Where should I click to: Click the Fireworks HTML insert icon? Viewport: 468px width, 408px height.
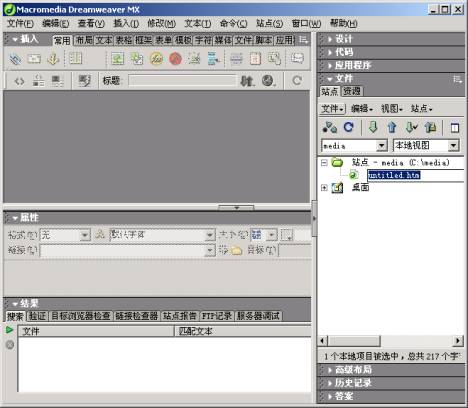[156, 59]
